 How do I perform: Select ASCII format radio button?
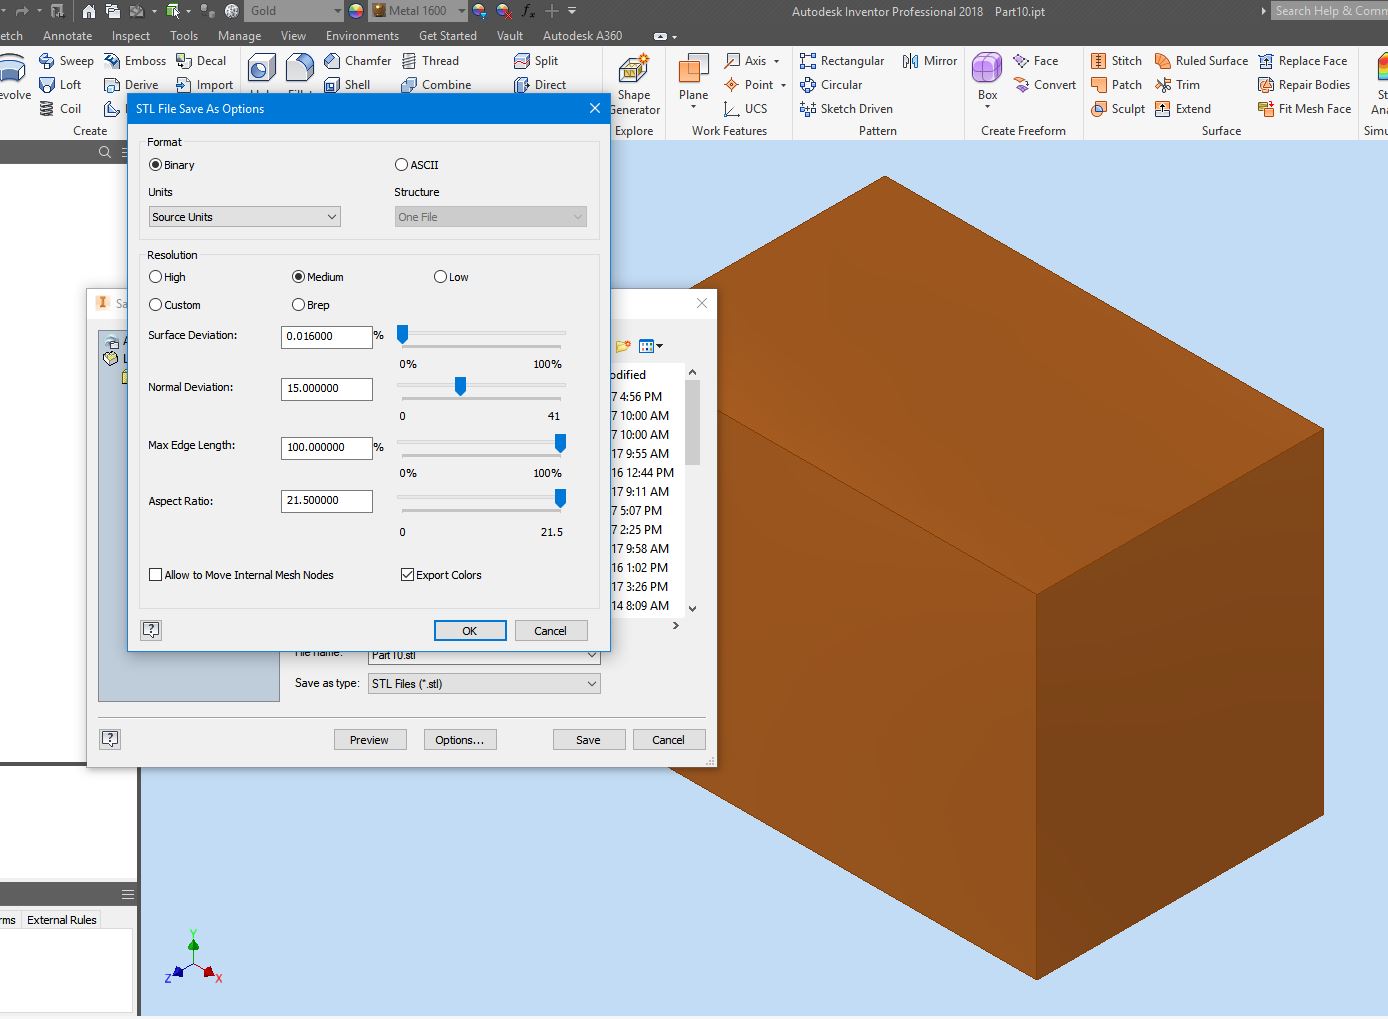tap(401, 165)
